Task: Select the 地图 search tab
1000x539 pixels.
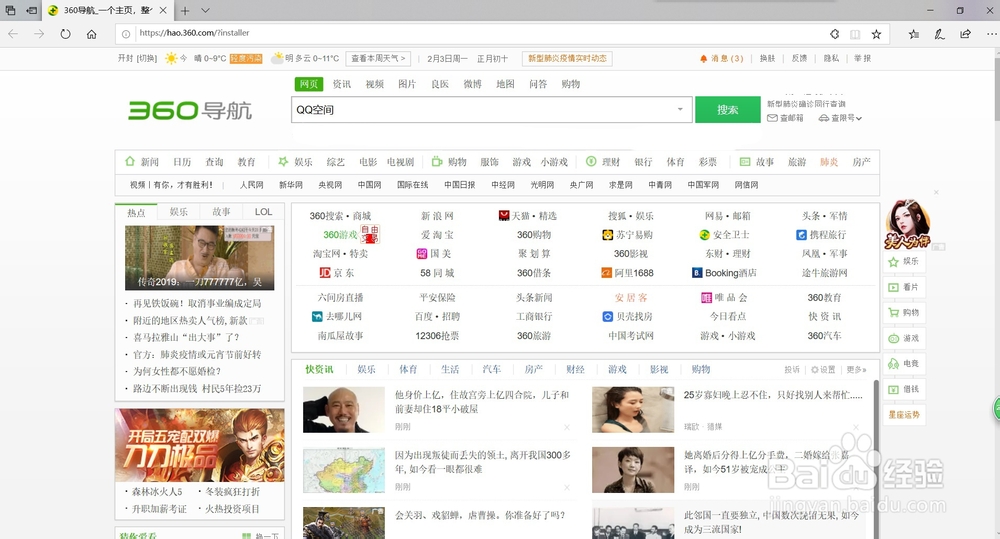Action: pyautogui.click(x=505, y=84)
